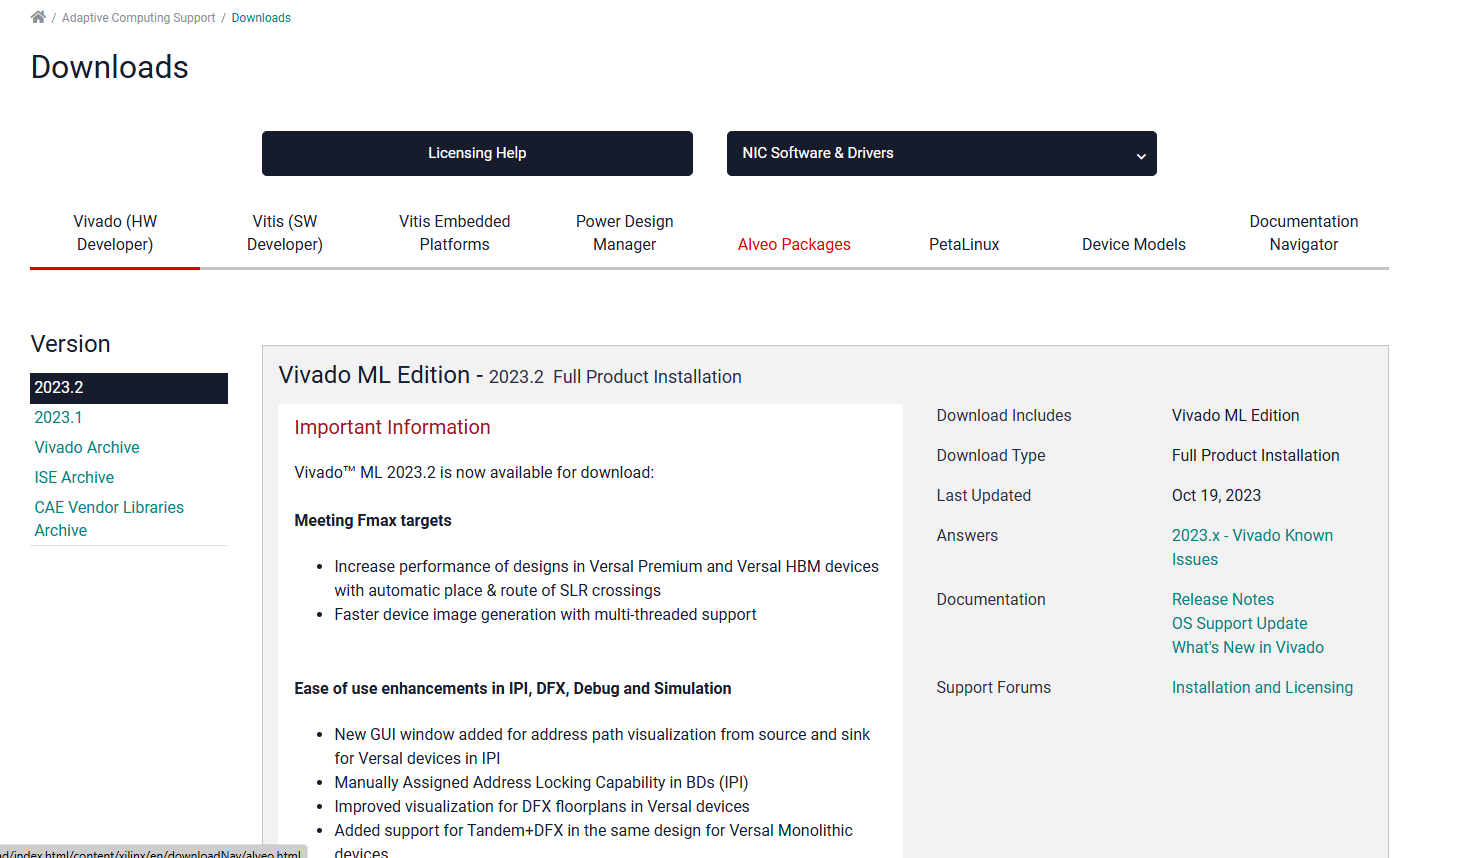Click the 'Oct 19, 2023' last updated value
Screen dimensions: 1462x858
pos(1216,495)
